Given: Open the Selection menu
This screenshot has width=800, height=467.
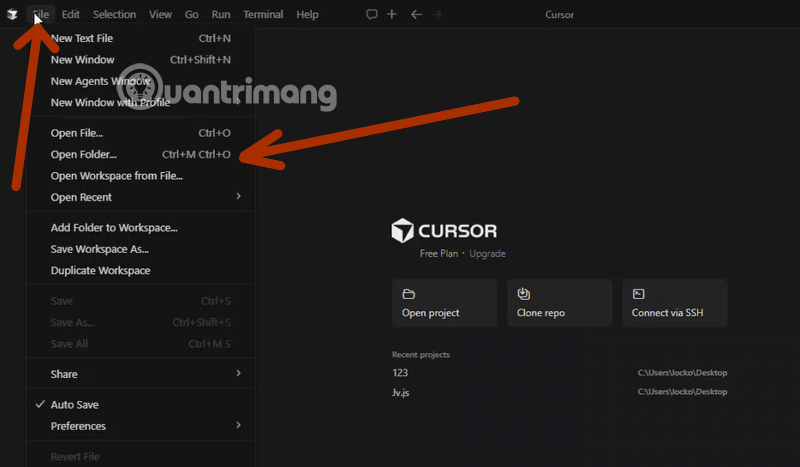Looking at the screenshot, I should pyautogui.click(x=114, y=14).
